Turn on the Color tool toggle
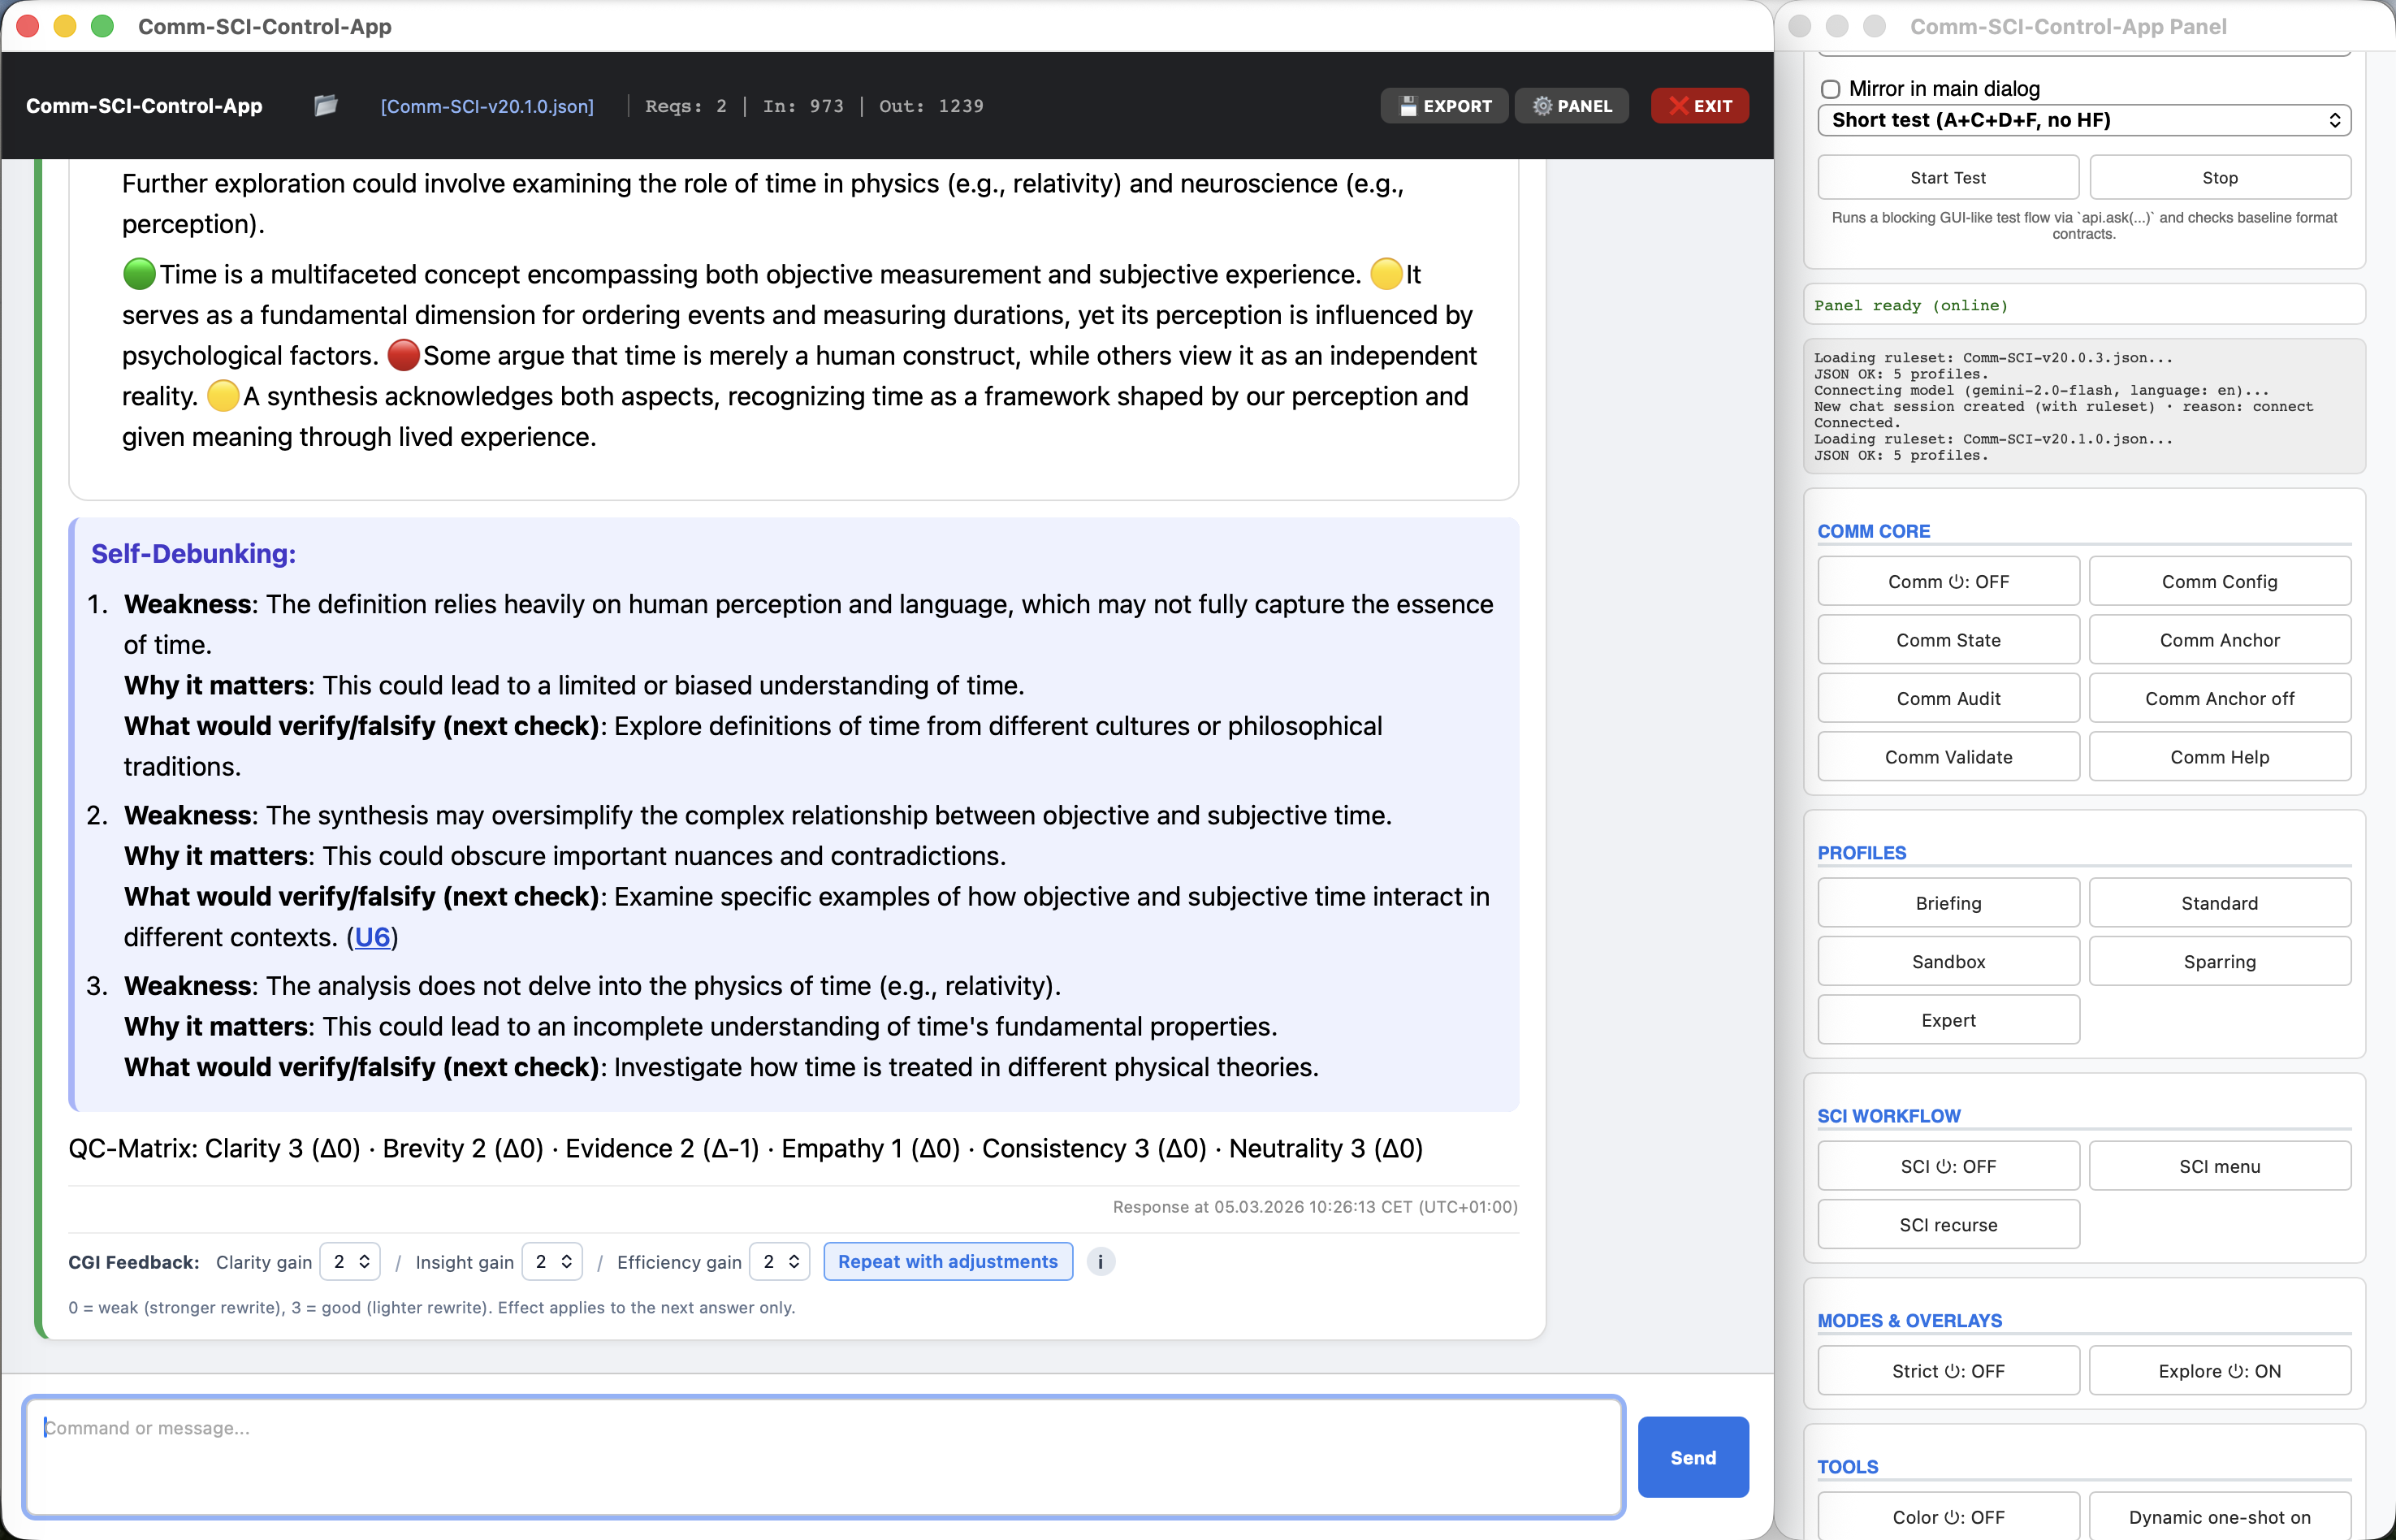This screenshot has width=2396, height=1540. point(1947,1516)
